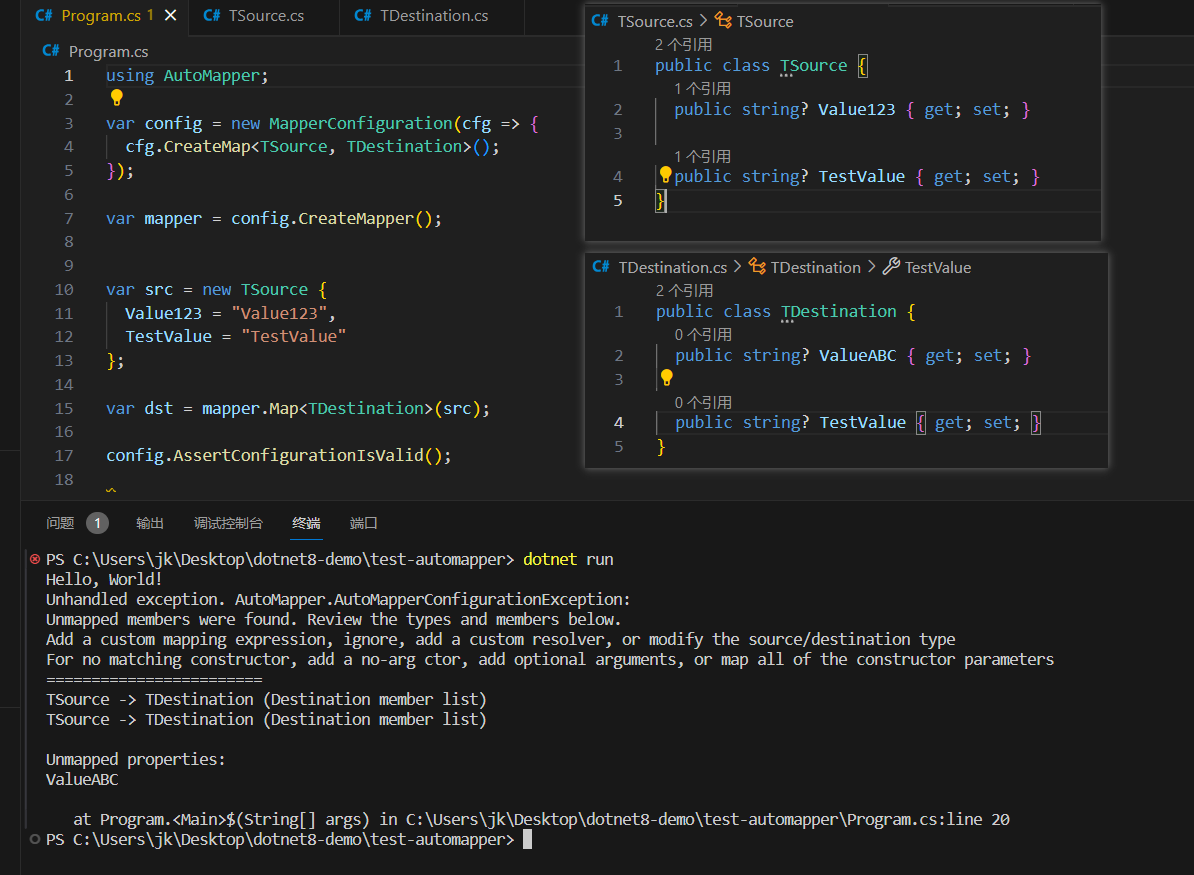The width and height of the screenshot is (1194, 875).
Task: Click 'Value123' property in TSource.cs
Action: click(857, 110)
